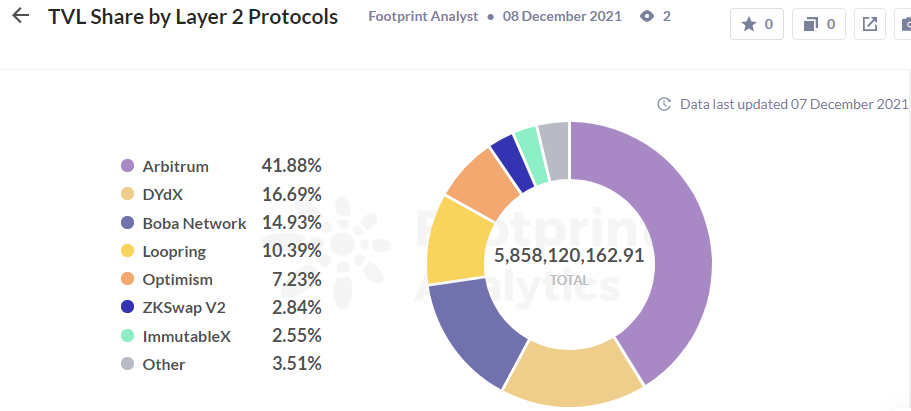Viewport: 911px width, 411px height.
Task: Click the Optimism orange legend dot
Action: [x=127, y=280]
